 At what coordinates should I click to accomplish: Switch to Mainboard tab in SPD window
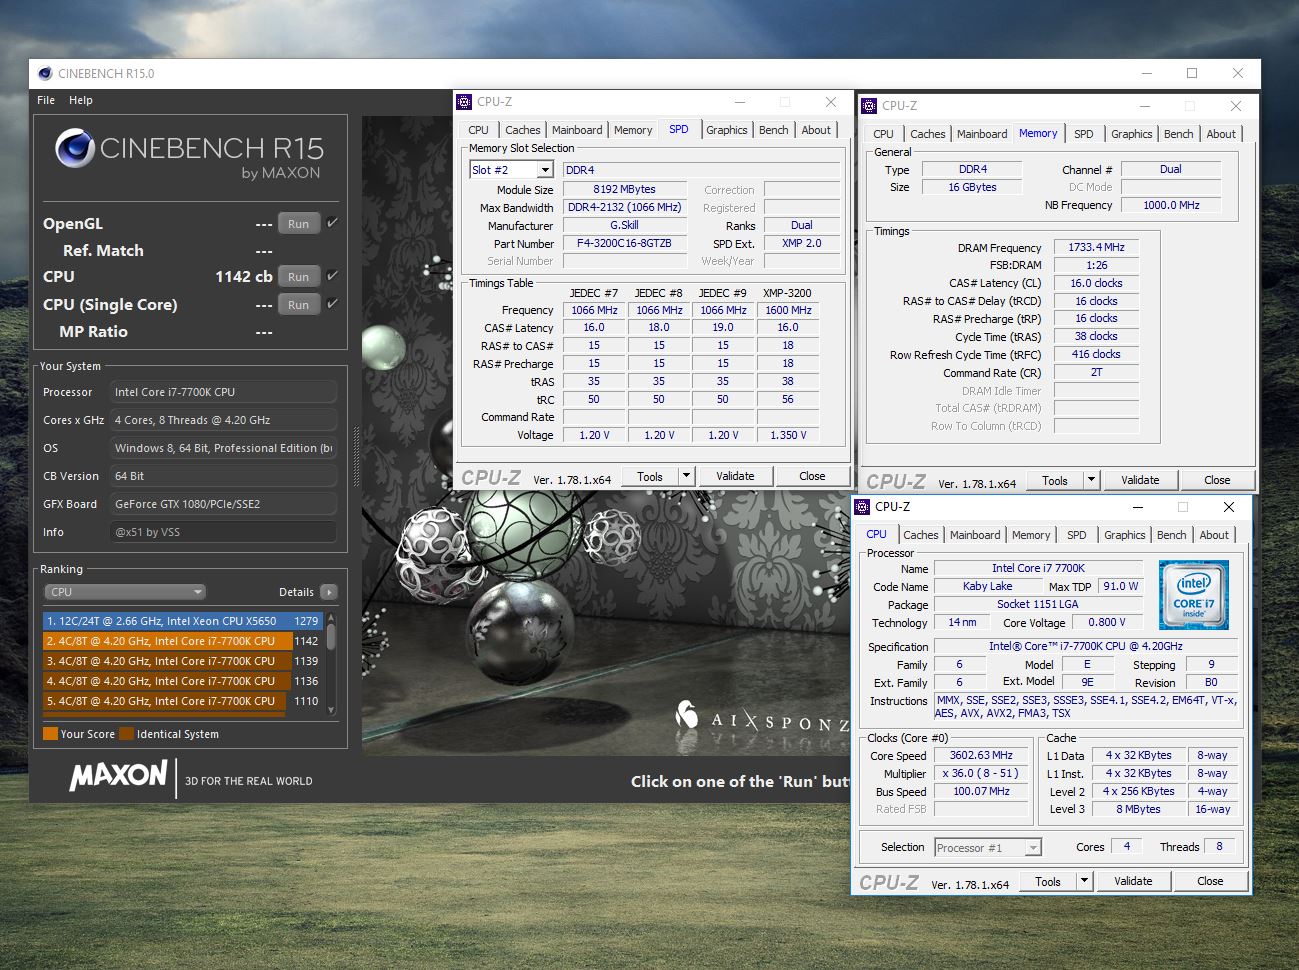point(577,130)
